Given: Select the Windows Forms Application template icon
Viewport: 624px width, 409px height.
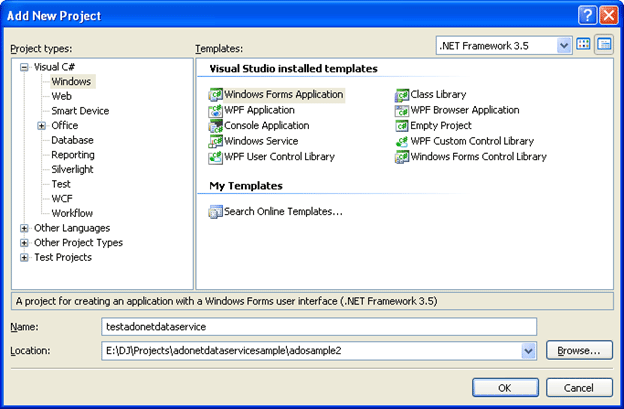Looking at the screenshot, I should (214, 95).
